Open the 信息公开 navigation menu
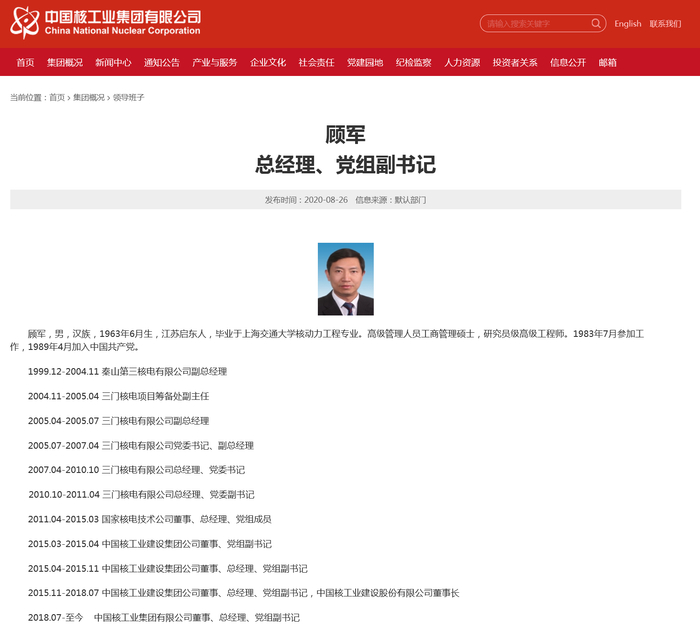700x637 pixels. tap(568, 62)
